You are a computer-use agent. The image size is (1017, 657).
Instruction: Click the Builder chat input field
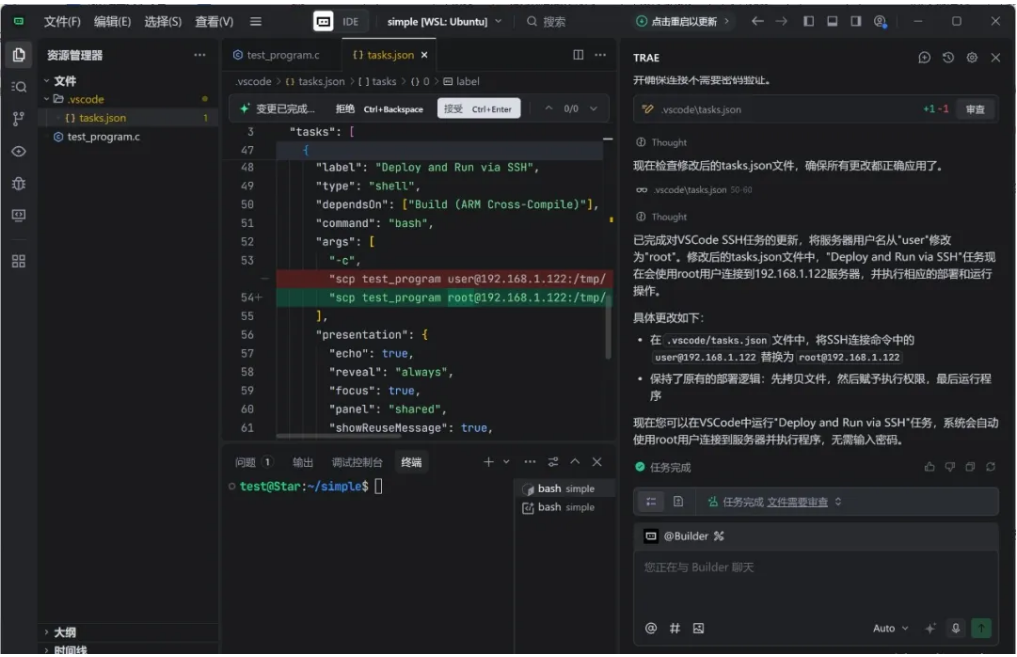(815, 567)
